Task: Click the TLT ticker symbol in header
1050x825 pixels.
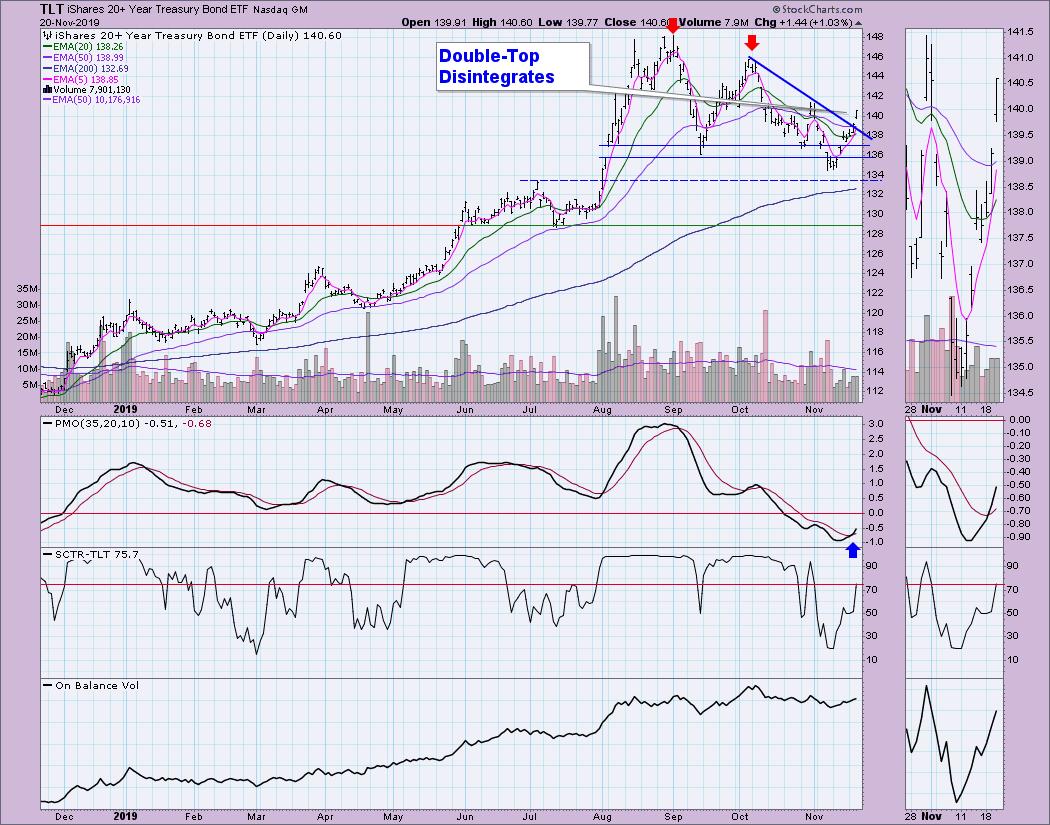Action: (x=52, y=9)
